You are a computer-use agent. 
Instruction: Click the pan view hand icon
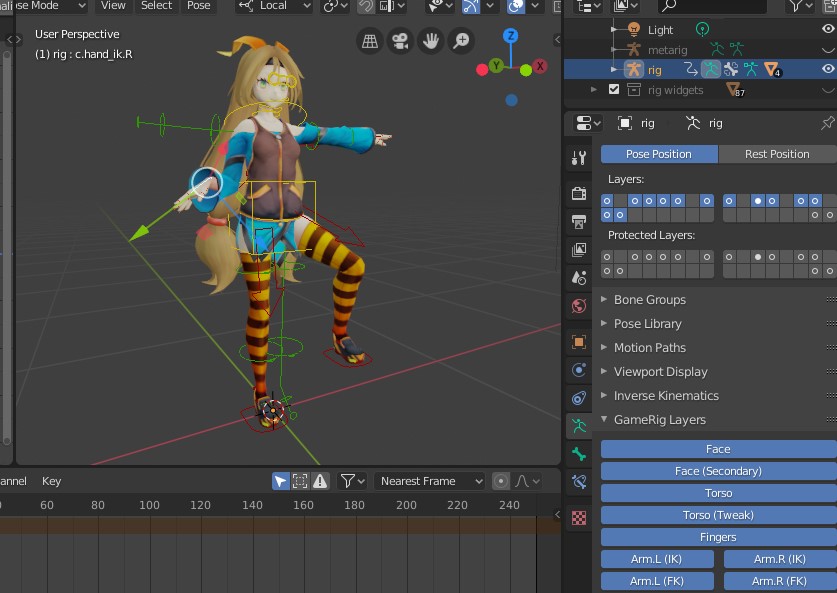point(431,41)
